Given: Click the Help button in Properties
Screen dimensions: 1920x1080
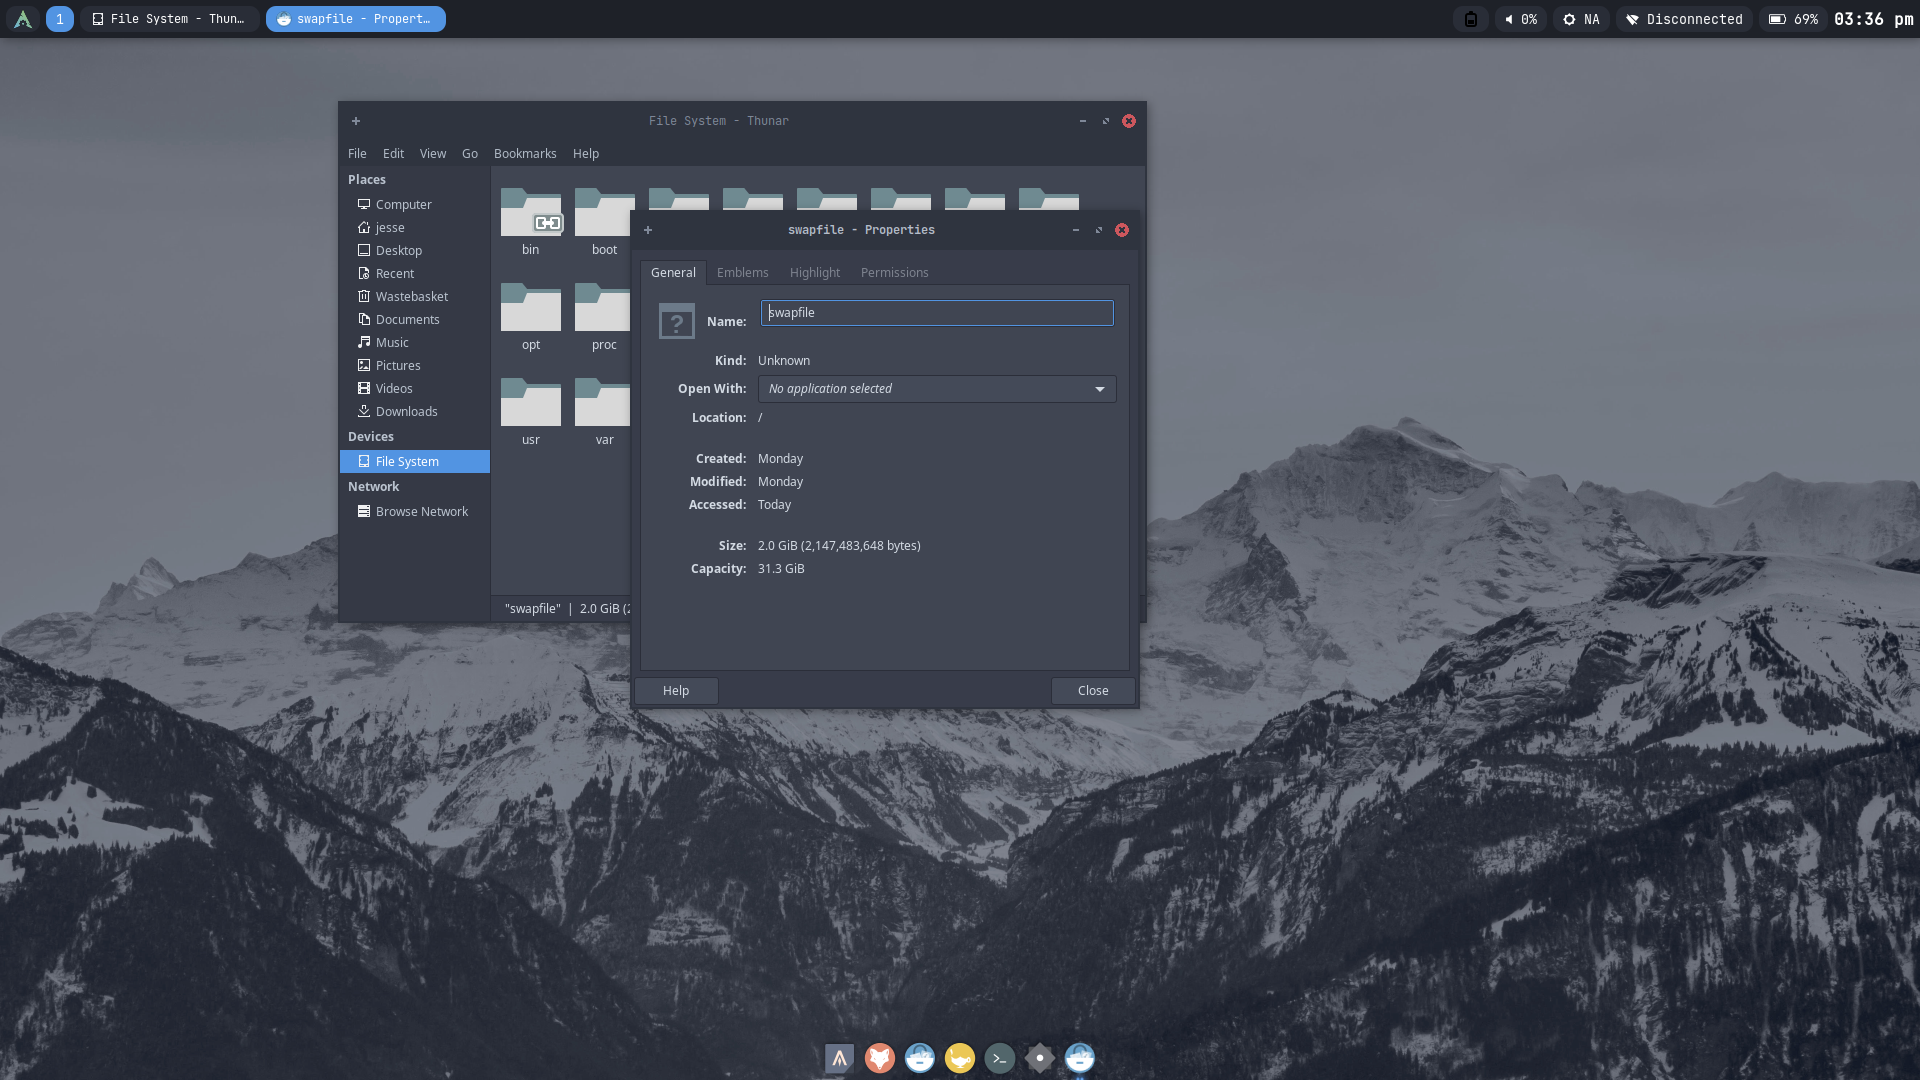Looking at the screenshot, I should pos(676,691).
